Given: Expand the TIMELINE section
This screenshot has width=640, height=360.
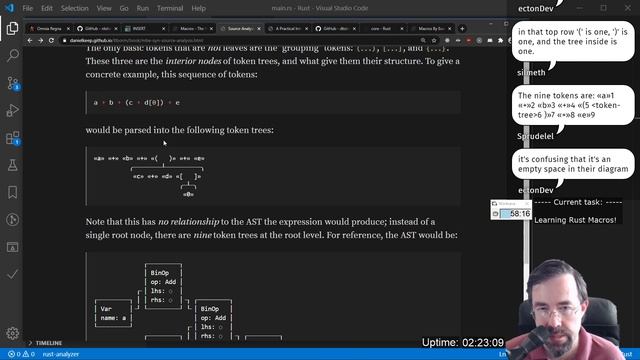Looking at the screenshot, I should (x=45, y=343).
